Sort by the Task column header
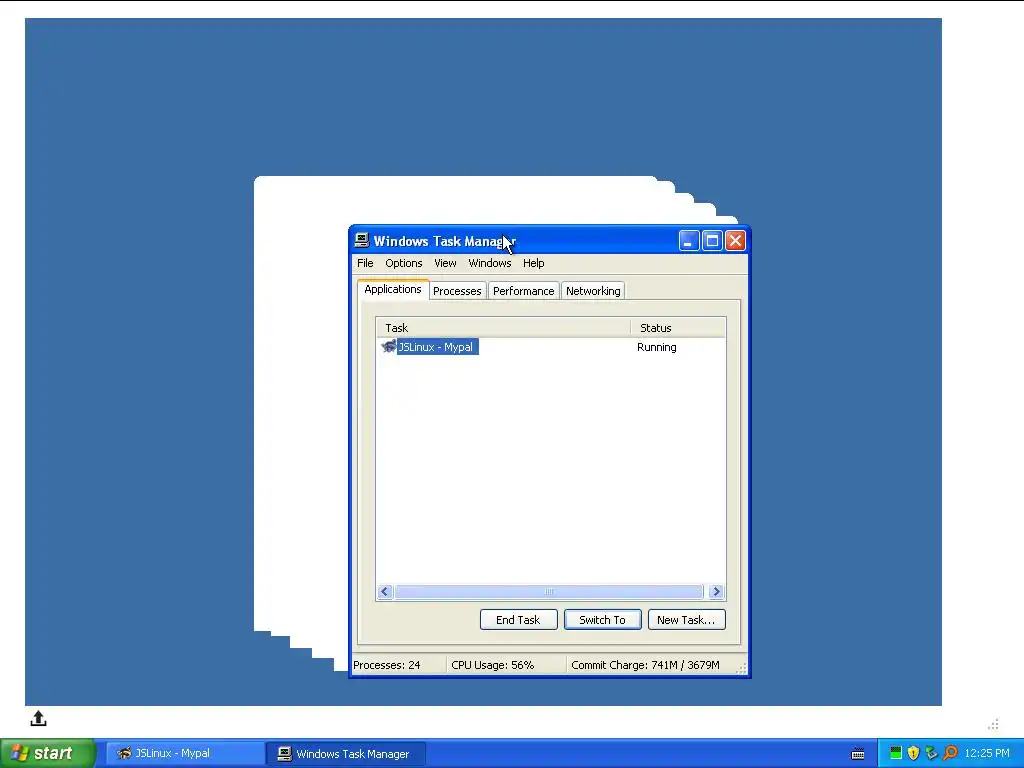 [x=503, y=328]
